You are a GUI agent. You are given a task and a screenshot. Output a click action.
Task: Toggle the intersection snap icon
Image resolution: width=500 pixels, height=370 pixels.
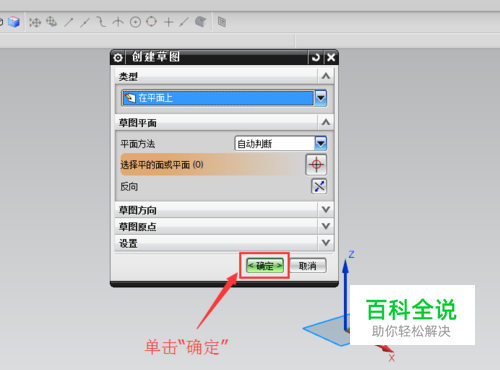(118, 22)
